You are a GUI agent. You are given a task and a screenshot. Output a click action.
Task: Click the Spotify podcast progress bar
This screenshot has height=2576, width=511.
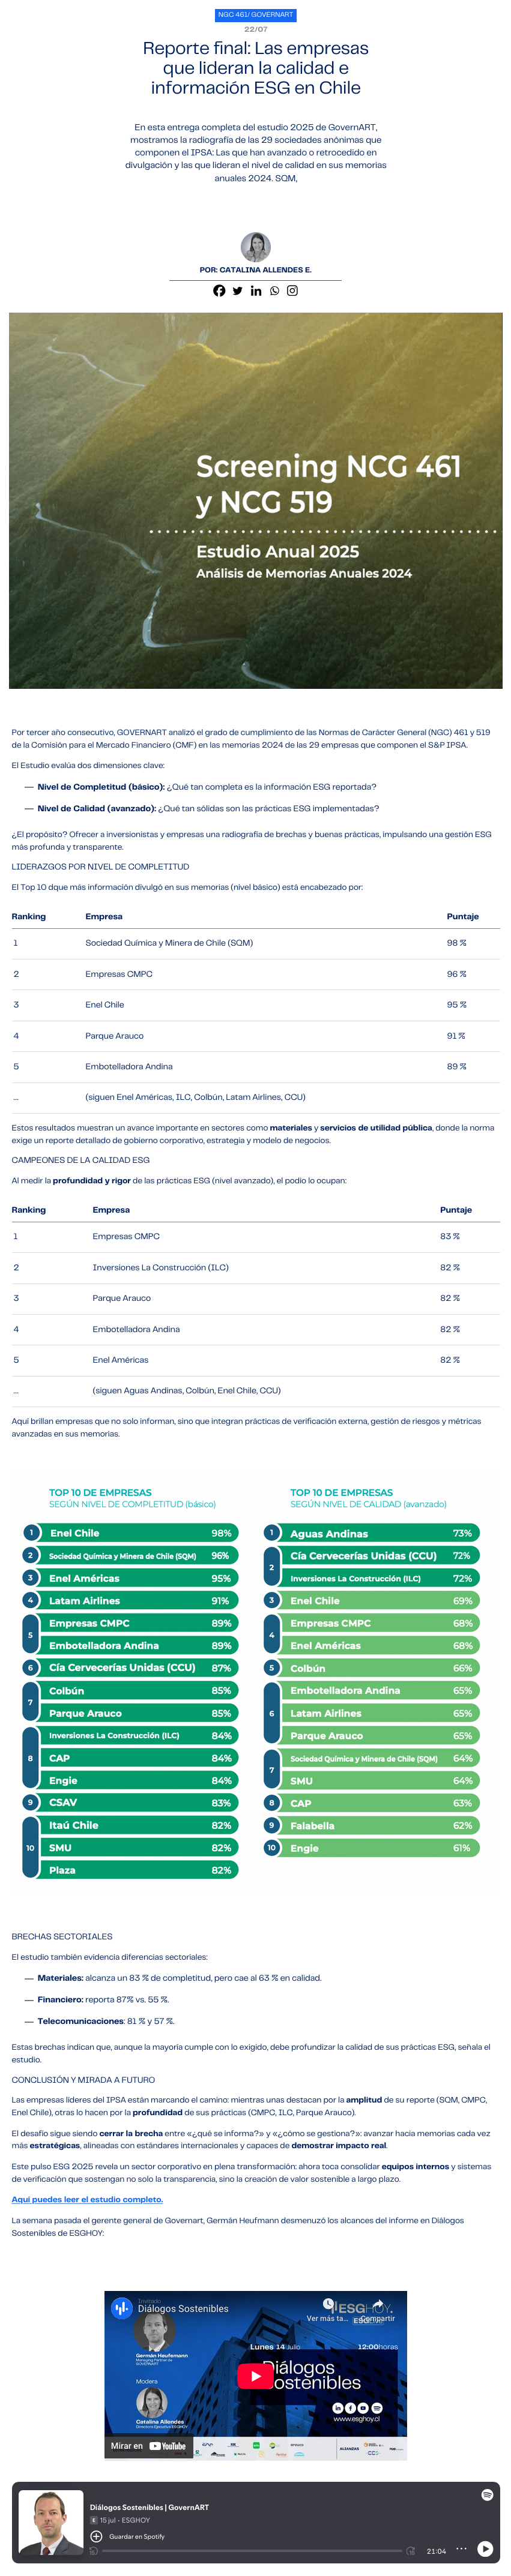[250, 2551]
